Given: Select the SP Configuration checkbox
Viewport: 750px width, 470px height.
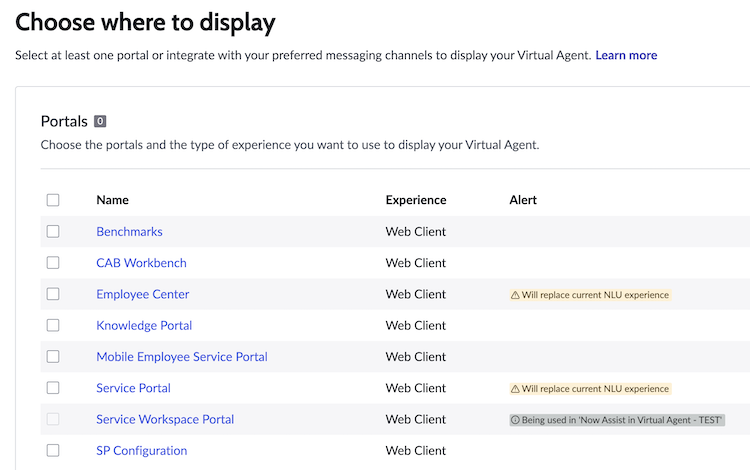Looking at the screenshot, I should [53, 450].
